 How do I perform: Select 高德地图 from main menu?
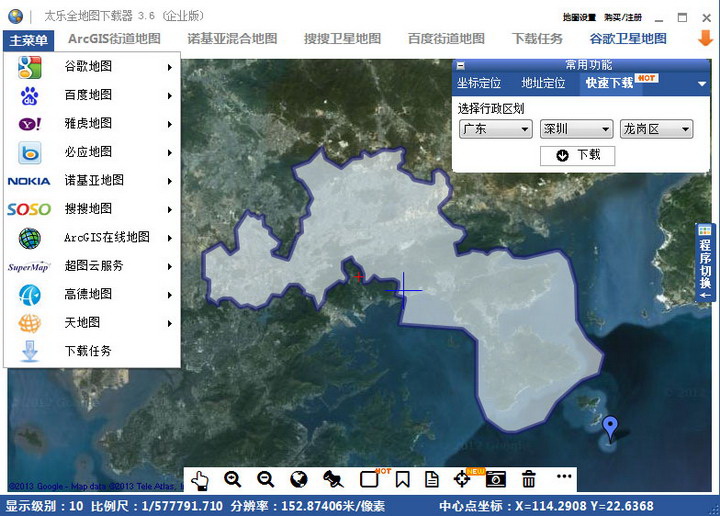pyautogui.click(x=90, y=295)
